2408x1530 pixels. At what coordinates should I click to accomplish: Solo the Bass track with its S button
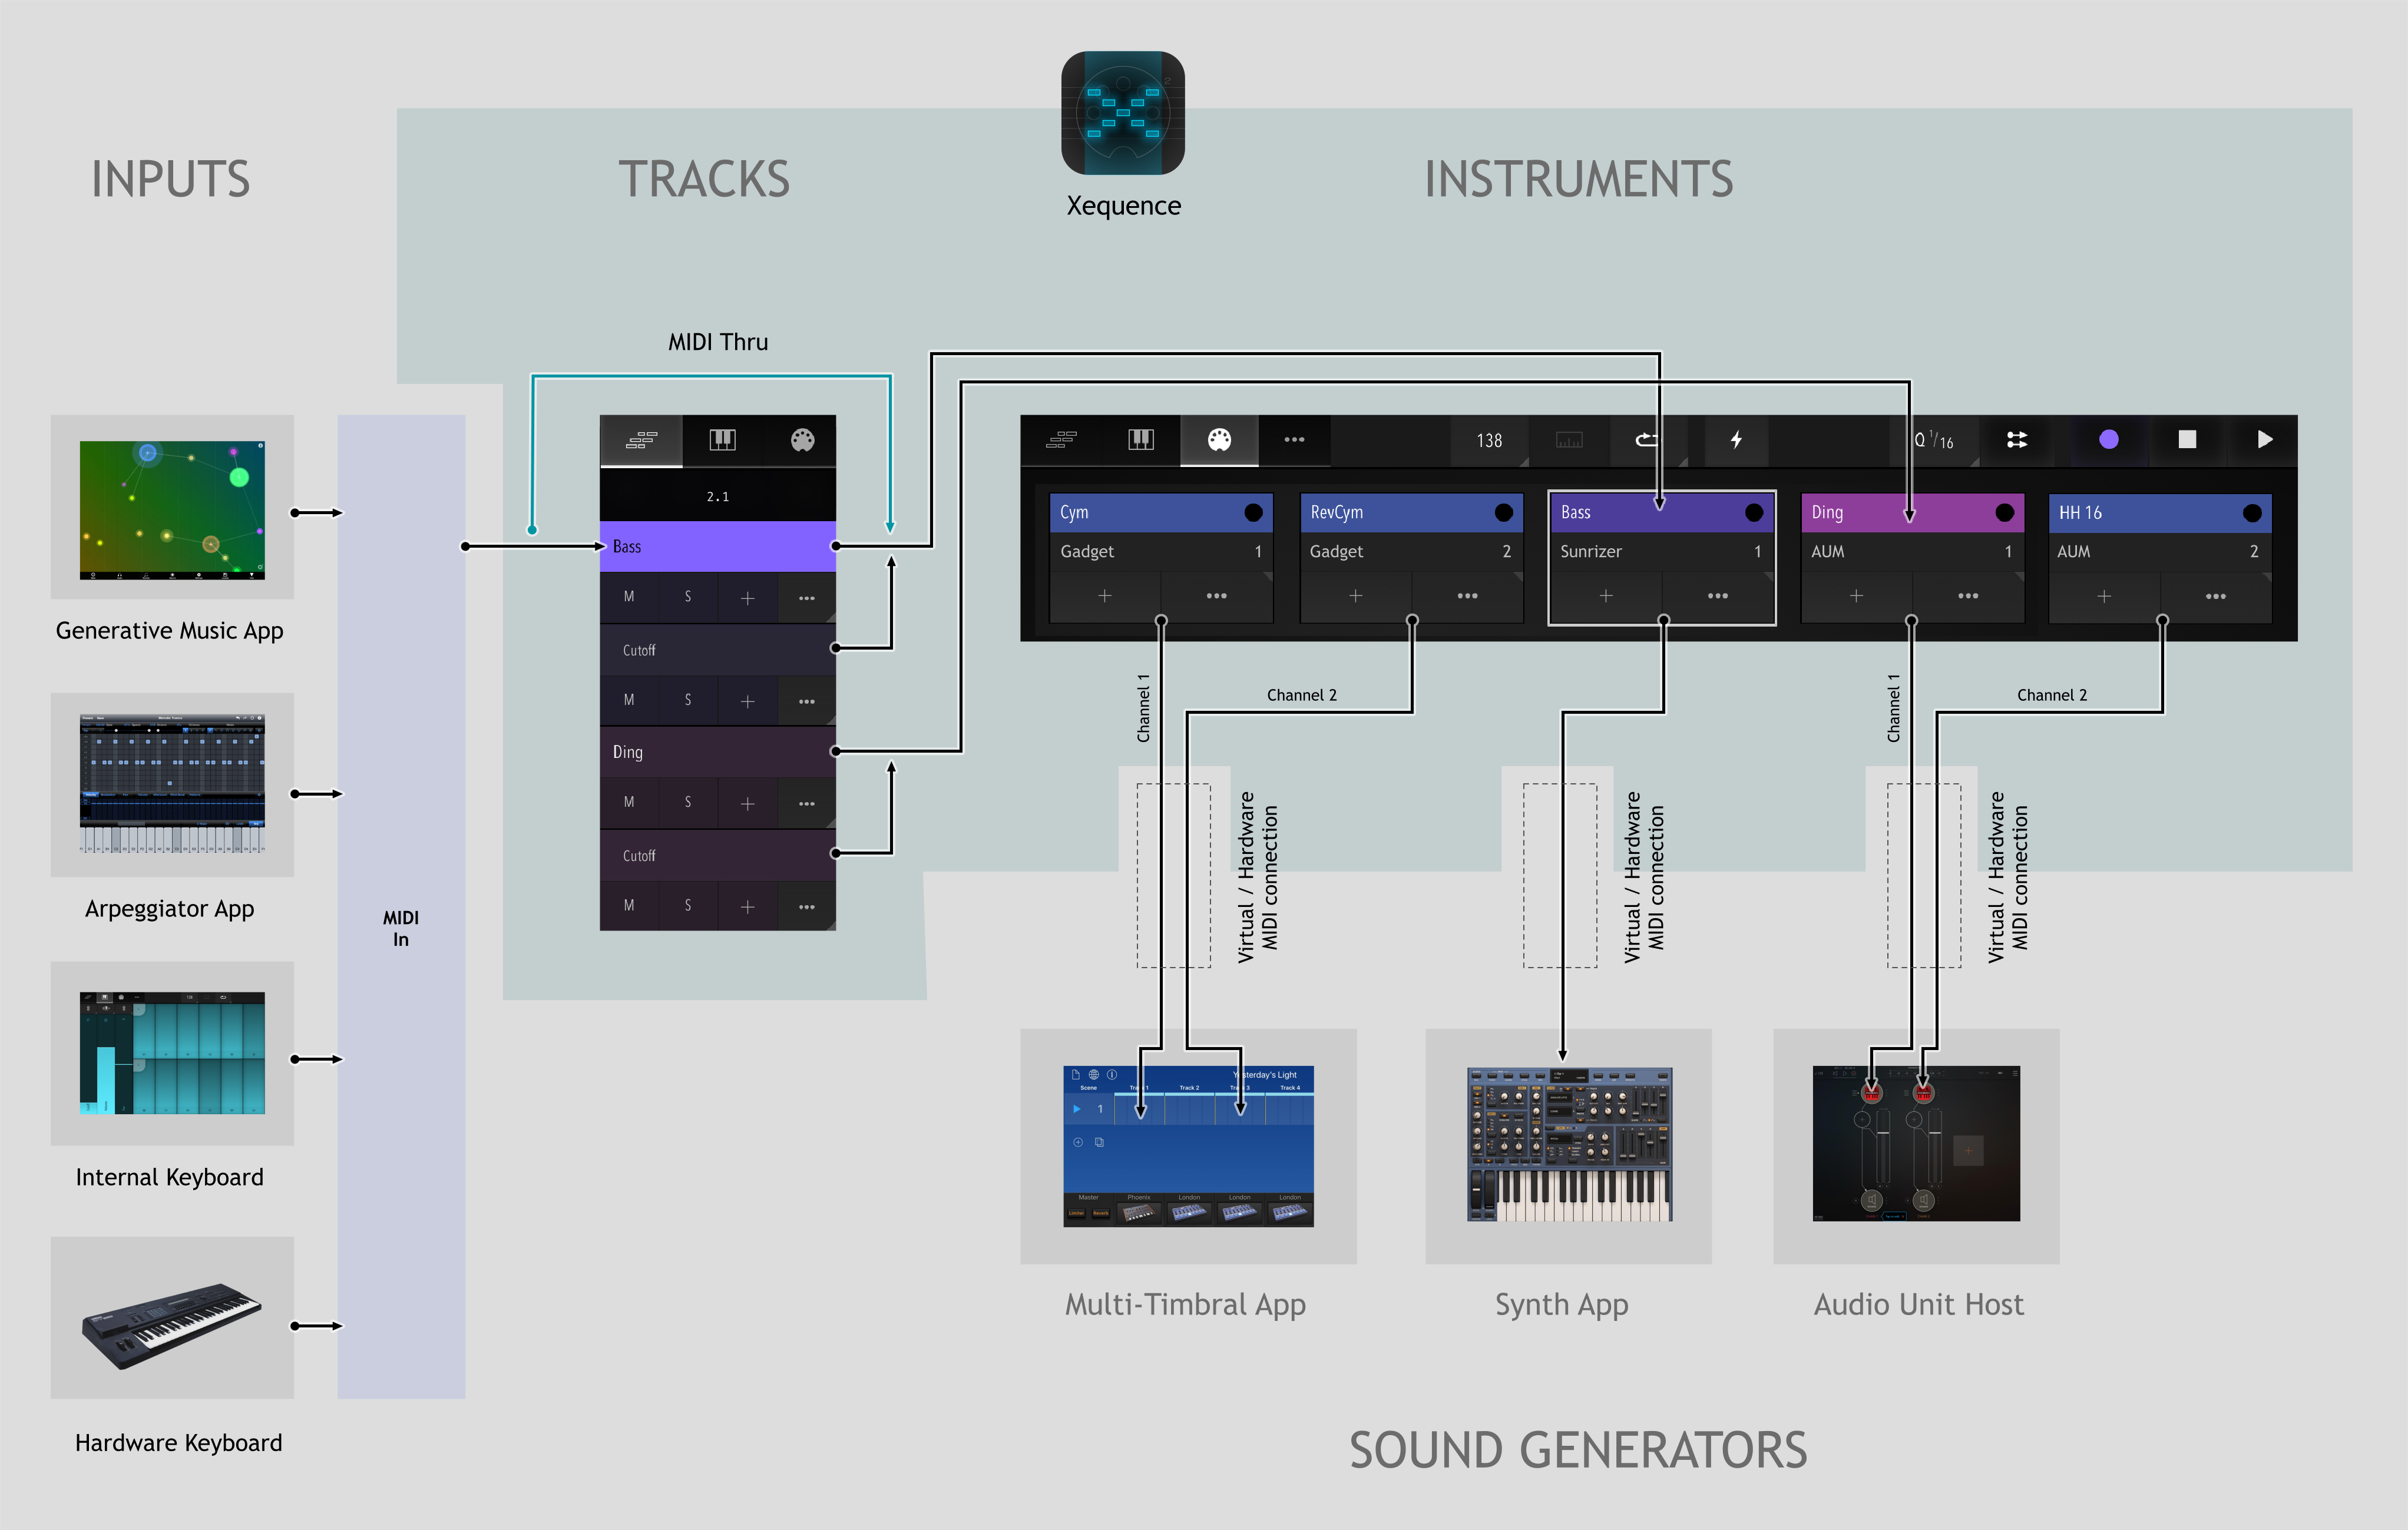point(688,597)
